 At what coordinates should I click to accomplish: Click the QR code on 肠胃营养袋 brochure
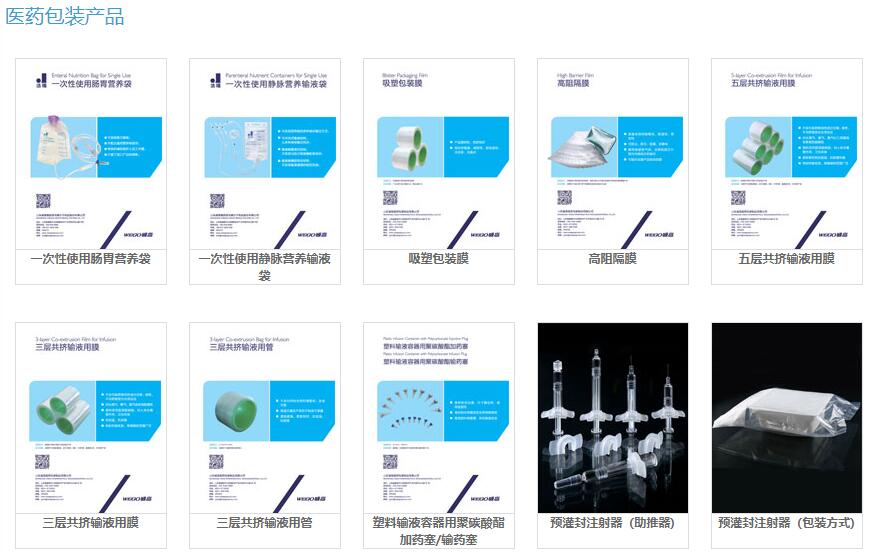[x=43, y=201]
